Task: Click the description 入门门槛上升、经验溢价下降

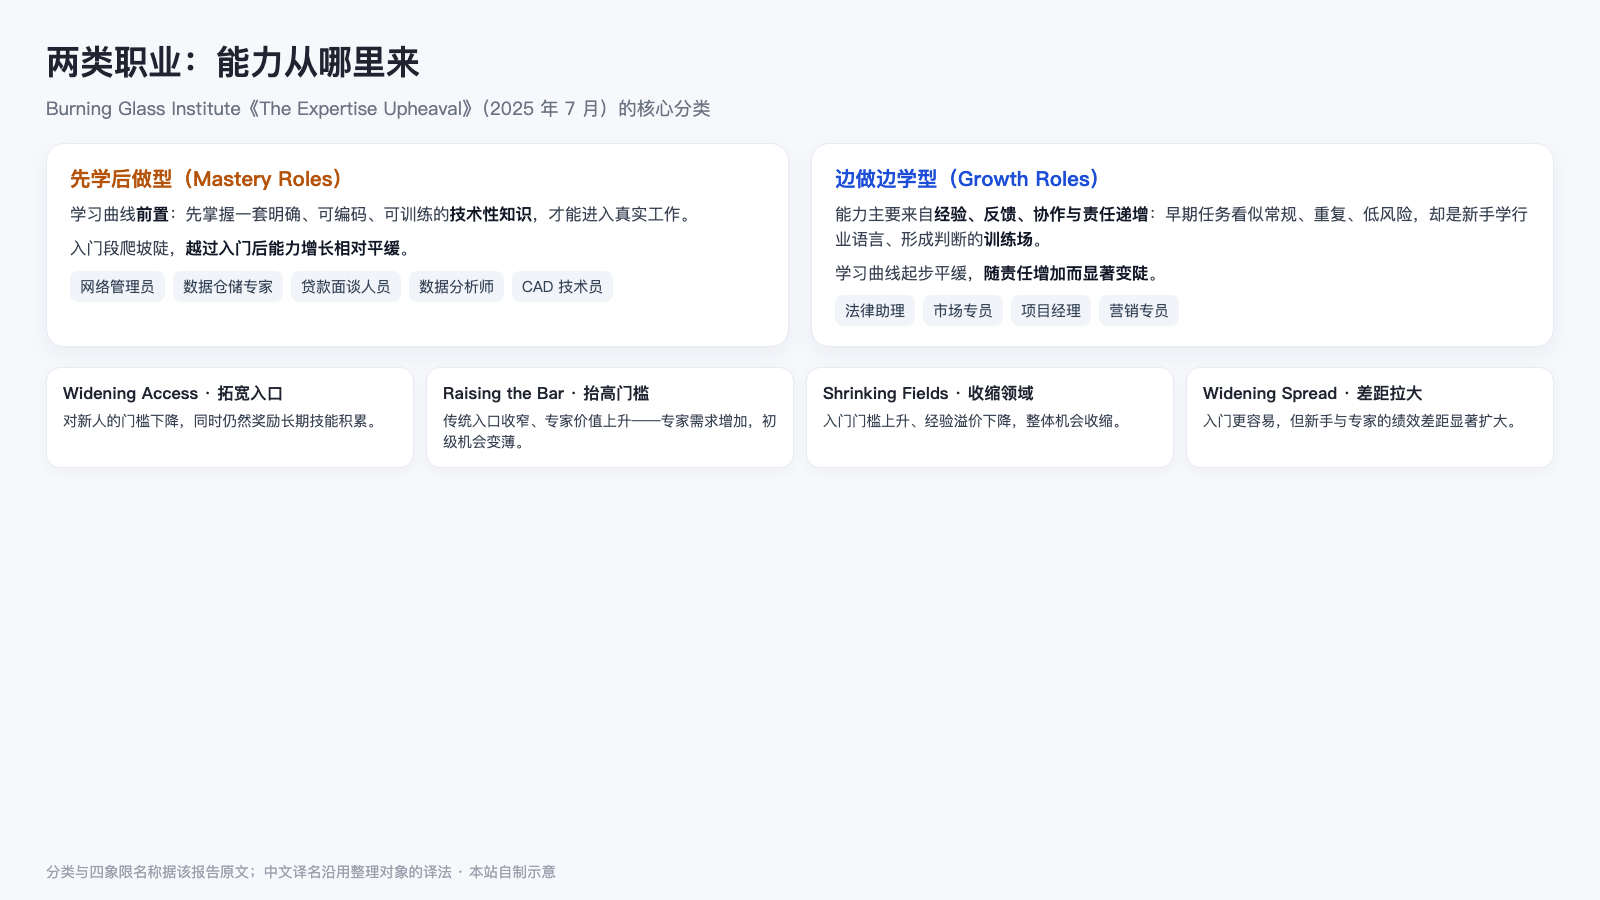Action: (976, 421)
